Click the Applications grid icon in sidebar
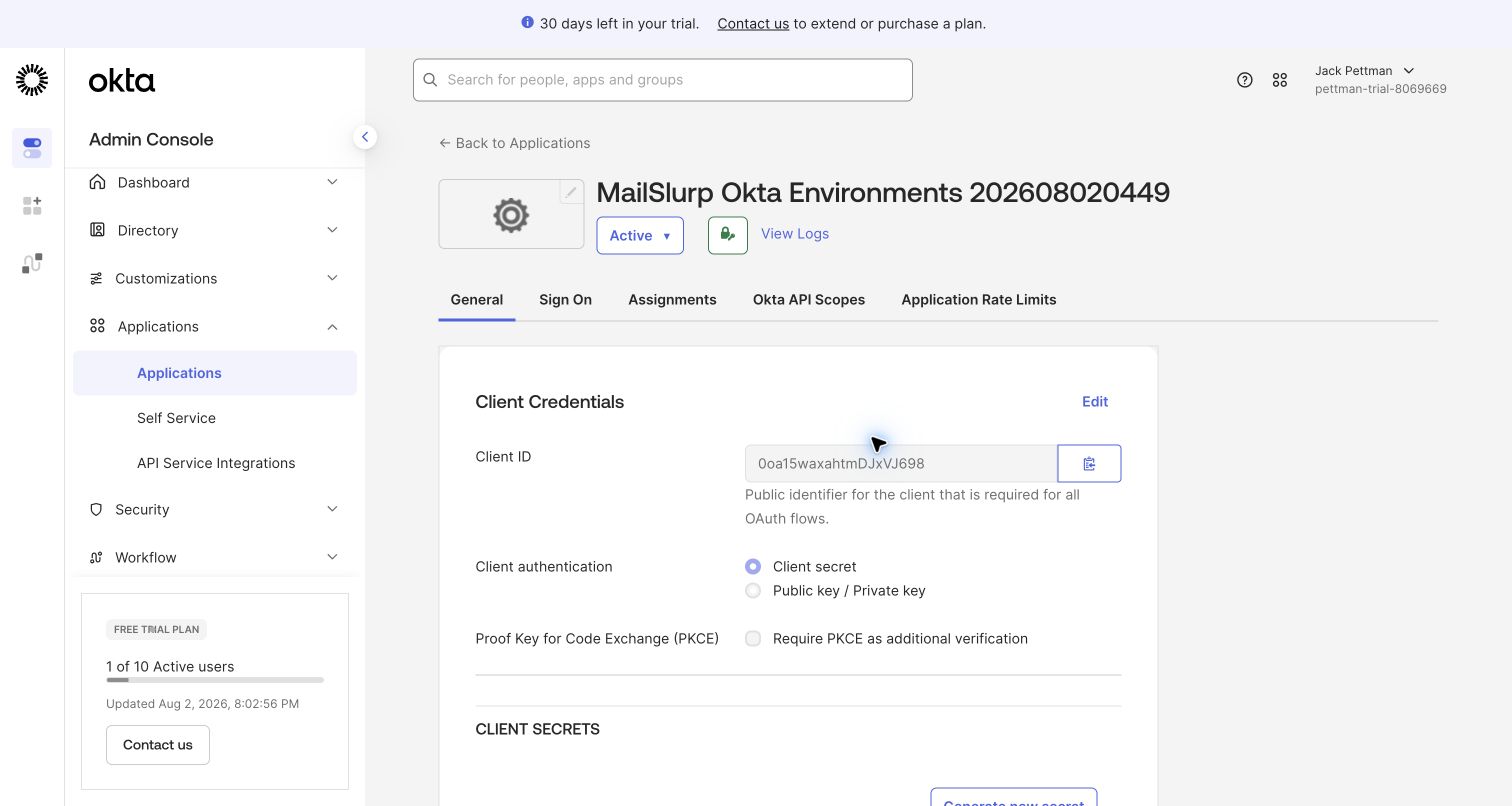 pos(97,326)
